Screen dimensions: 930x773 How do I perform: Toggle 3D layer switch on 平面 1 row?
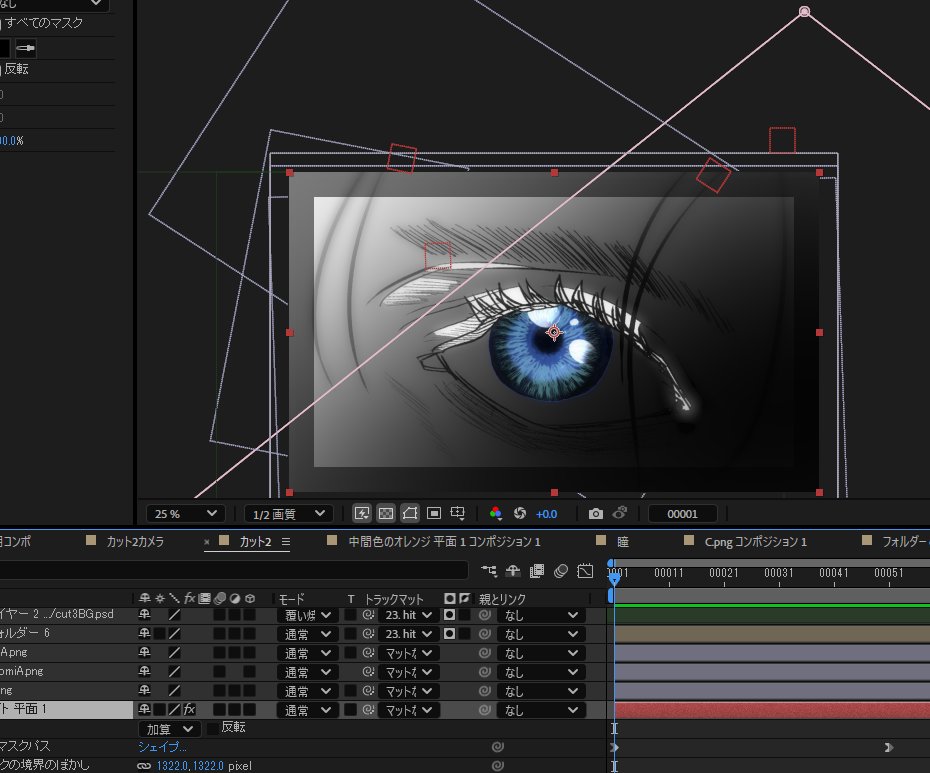[250, 710]
